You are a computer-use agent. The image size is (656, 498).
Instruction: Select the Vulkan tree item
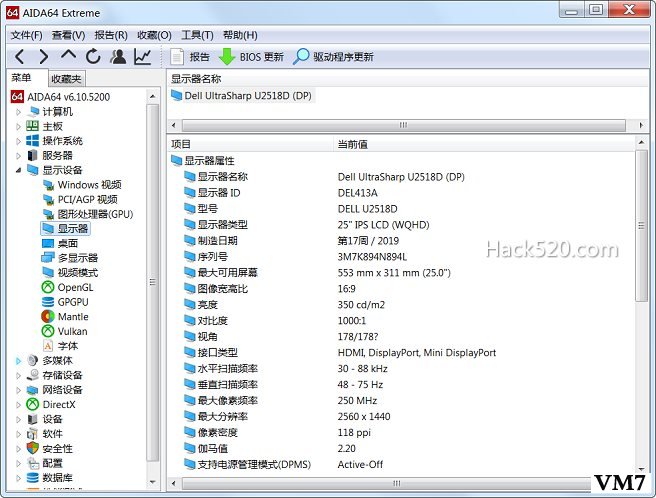pyautogui.click(x=65, y=331)
